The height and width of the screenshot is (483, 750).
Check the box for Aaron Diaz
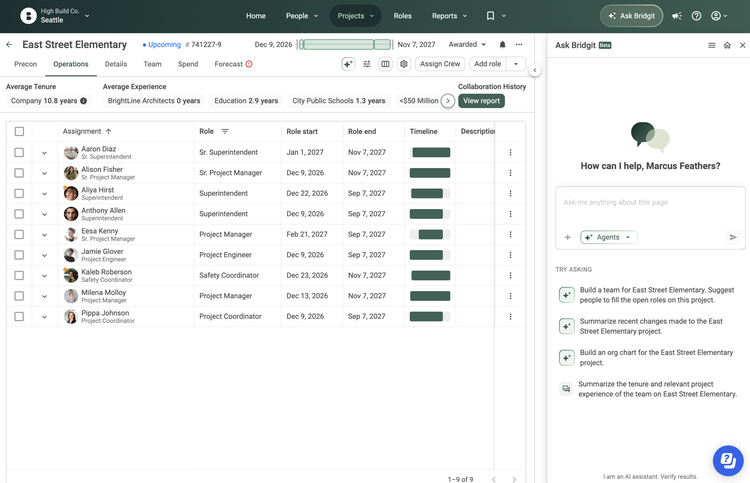click(19, 152)
